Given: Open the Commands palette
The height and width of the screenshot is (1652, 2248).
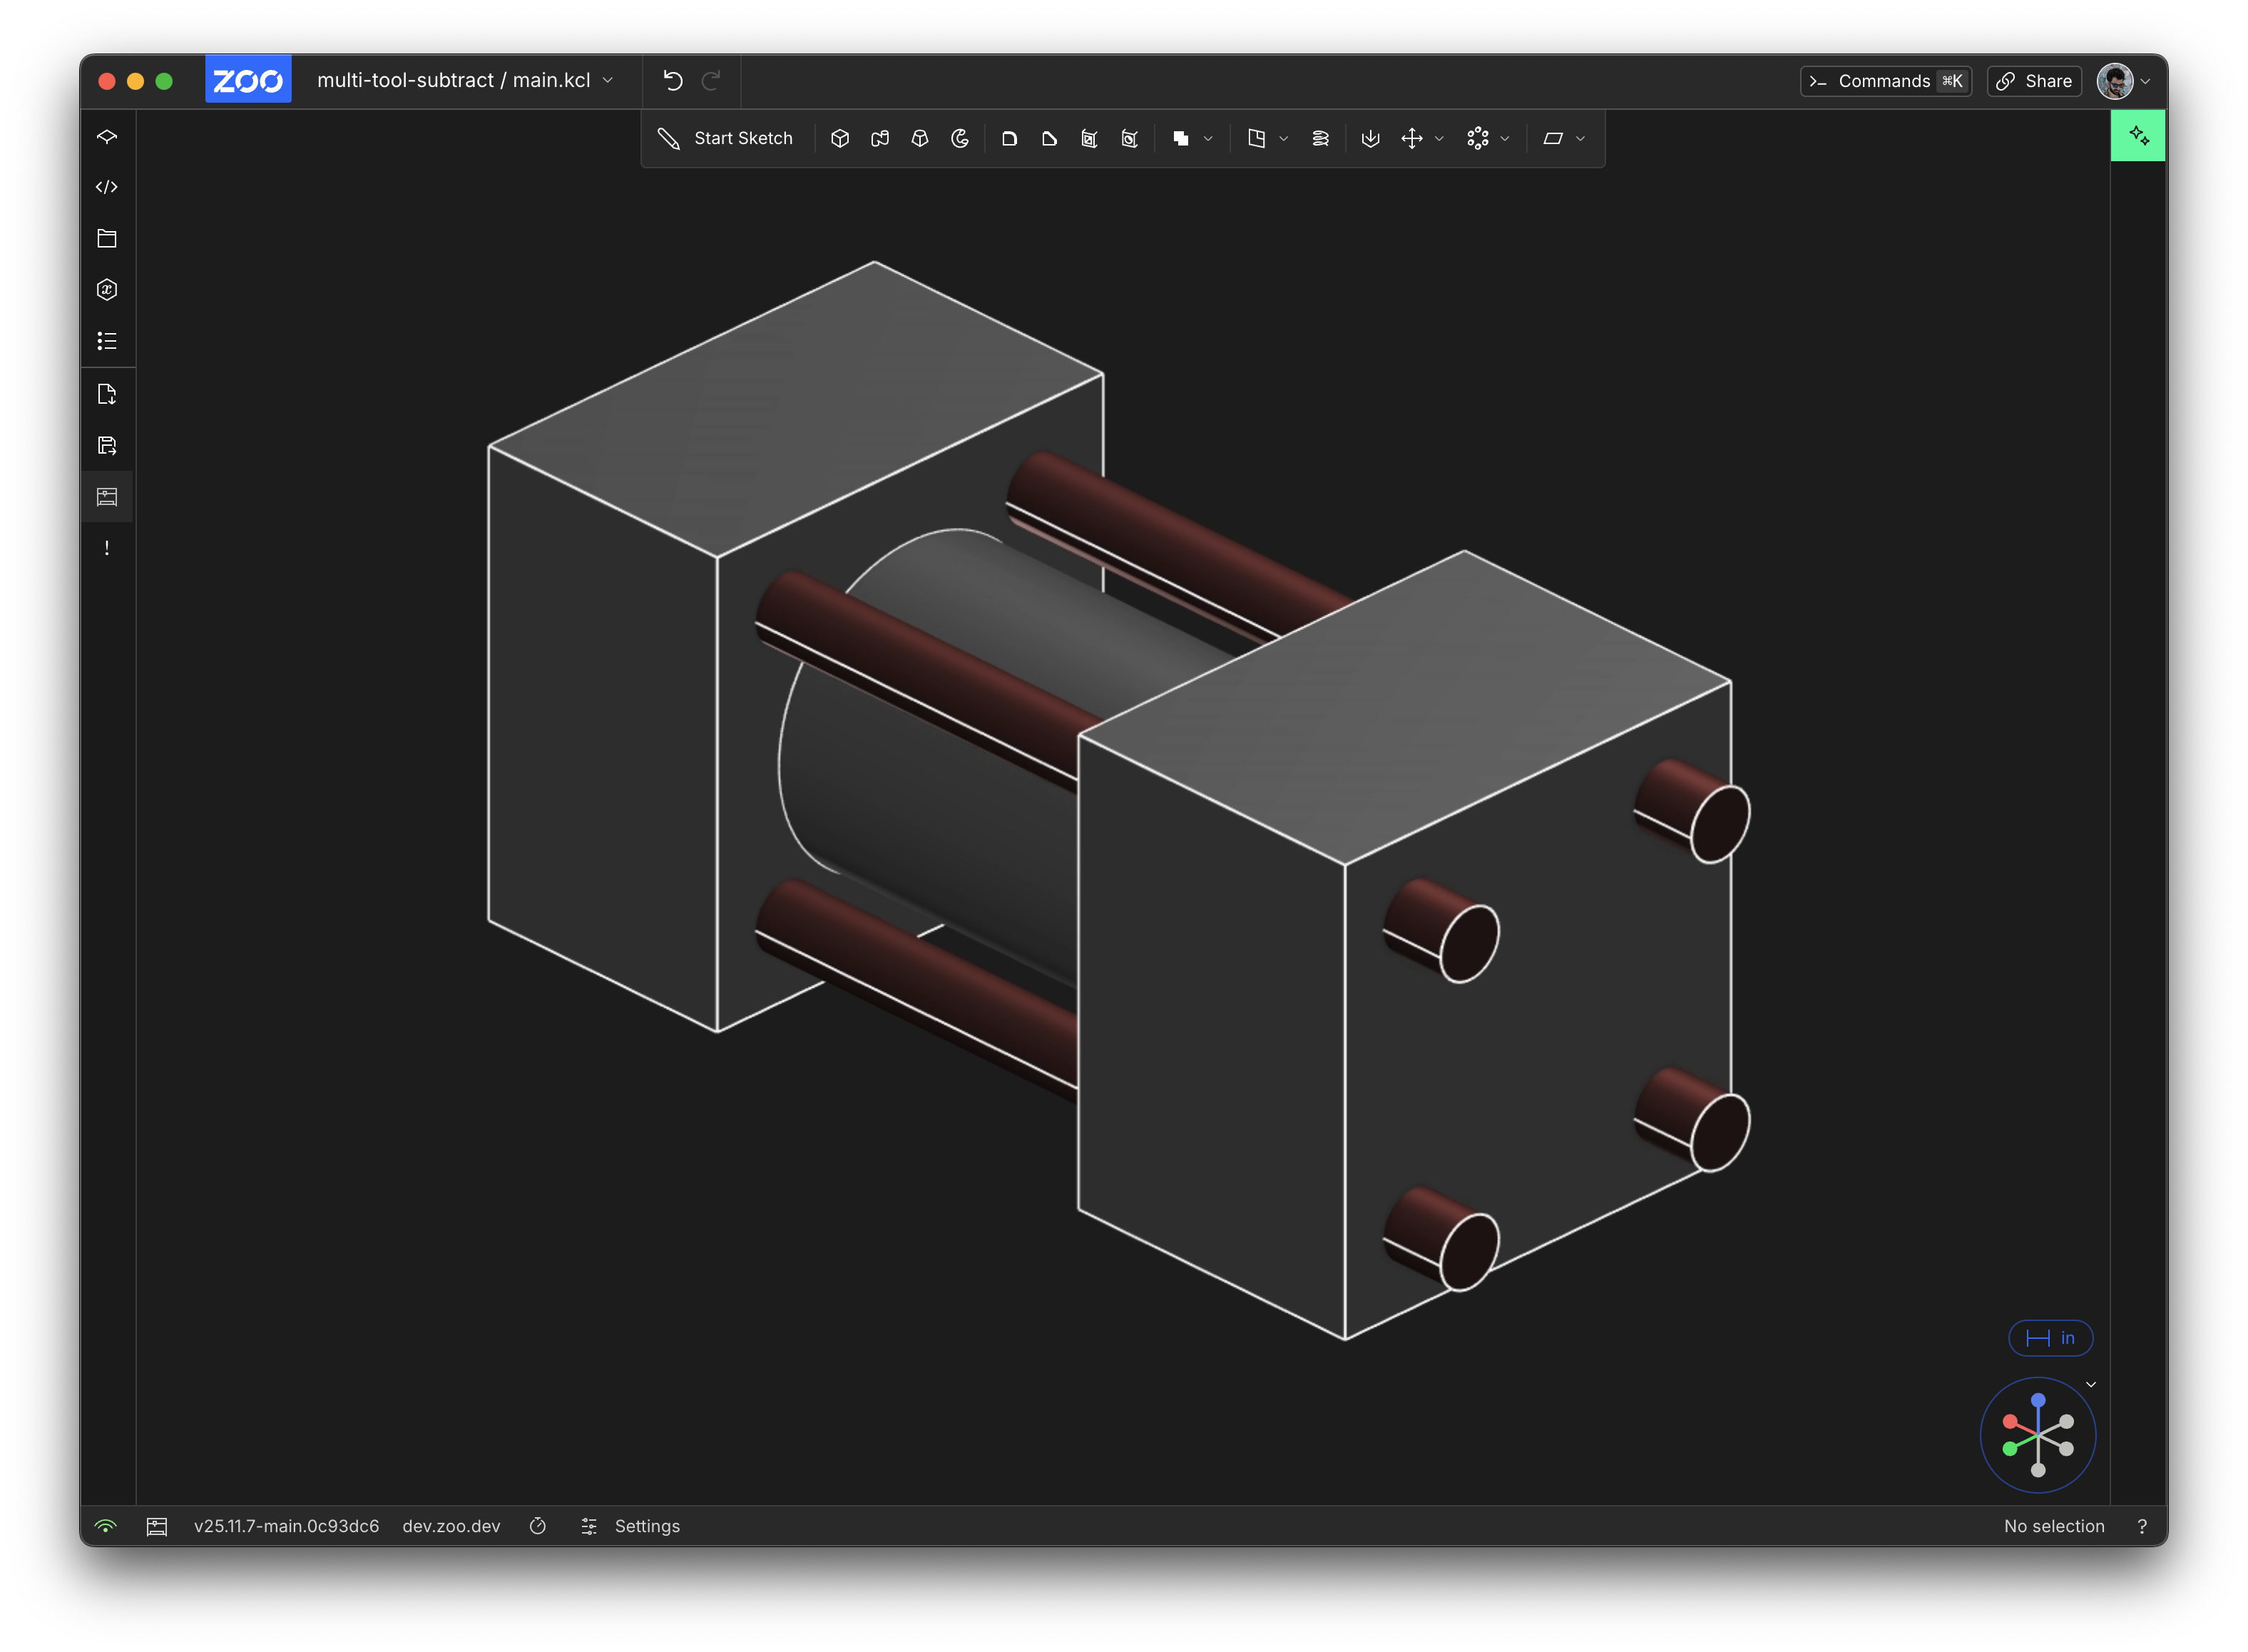Looking at the screenshot, I should pyautogui.click(x=1885, y=81).
